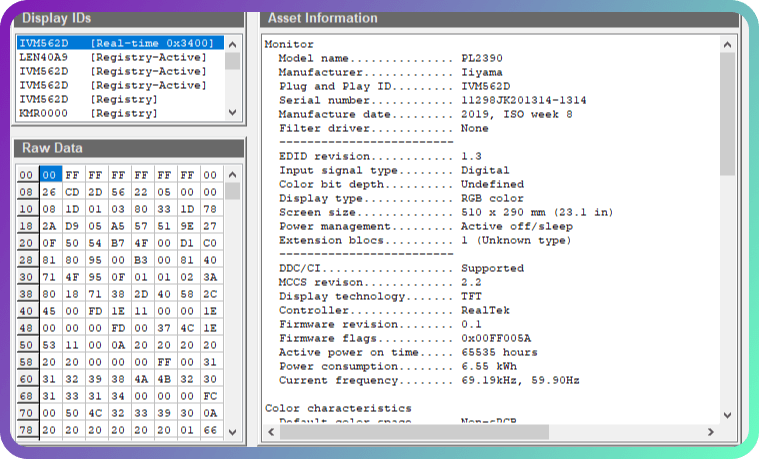The width and height of the screenshot is (759, 459).
Task: Click Asset Information vertical scrollbar up arrow
Action: pos(727,45)
